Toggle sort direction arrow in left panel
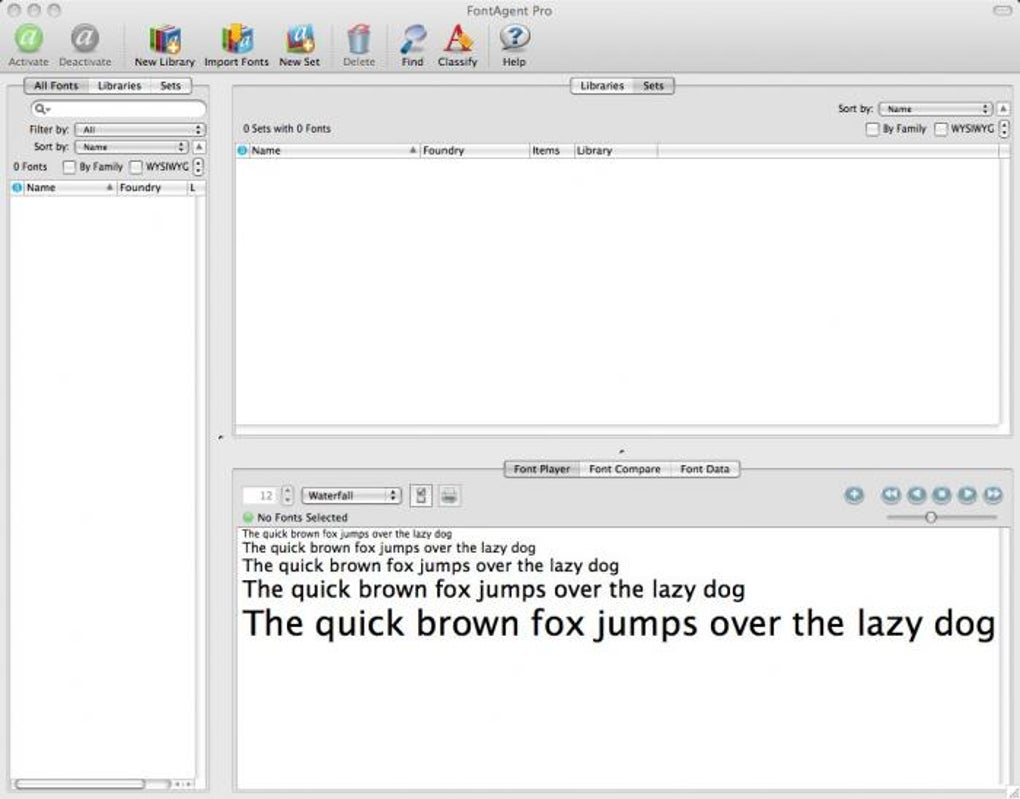The height and width of the screenshot is (799, 1020). [199, 147]
